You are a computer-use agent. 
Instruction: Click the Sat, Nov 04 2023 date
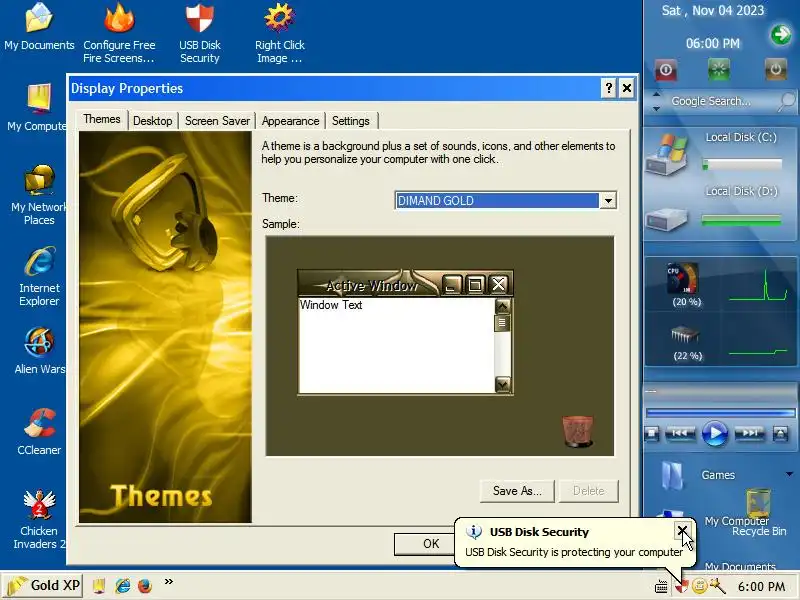[x=713, y=11]
